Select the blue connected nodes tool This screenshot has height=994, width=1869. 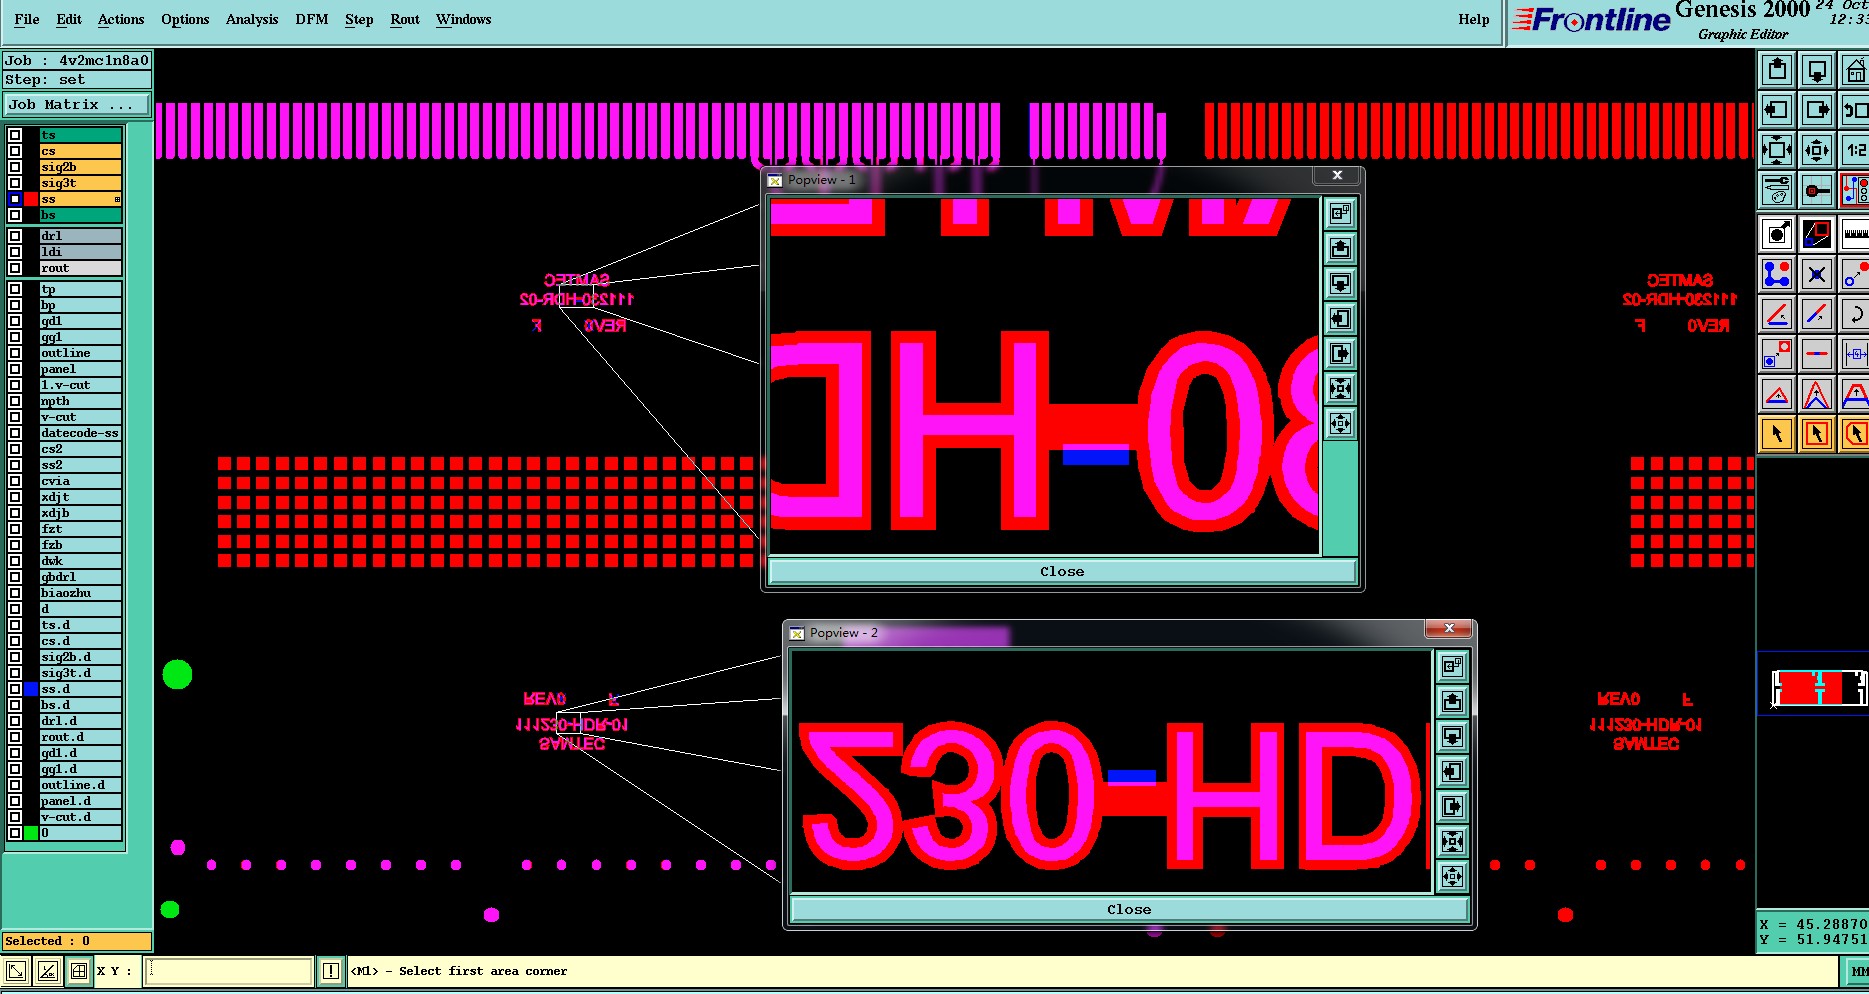(x=1777, y=274)
